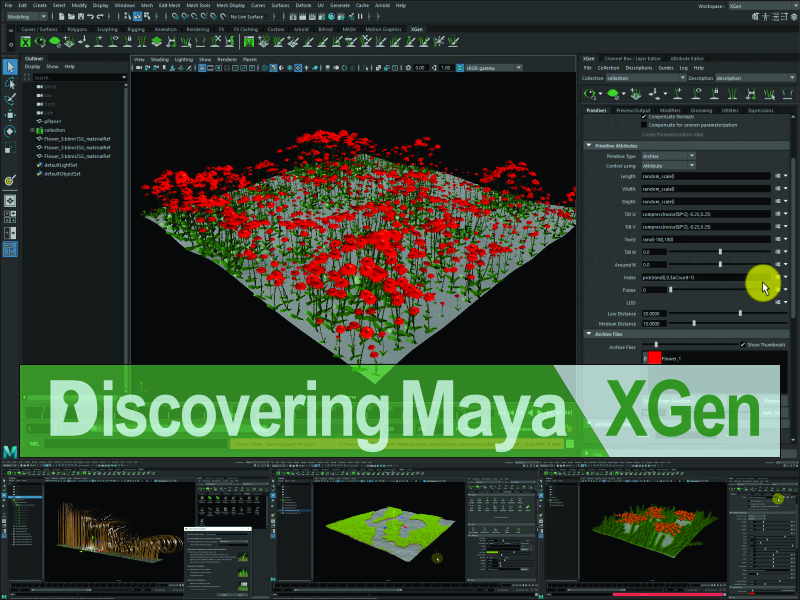Select defaultObjectSet in the Outliner
Image resolution: width=800 pixels, height=600 pixels.
click(62, 173)
